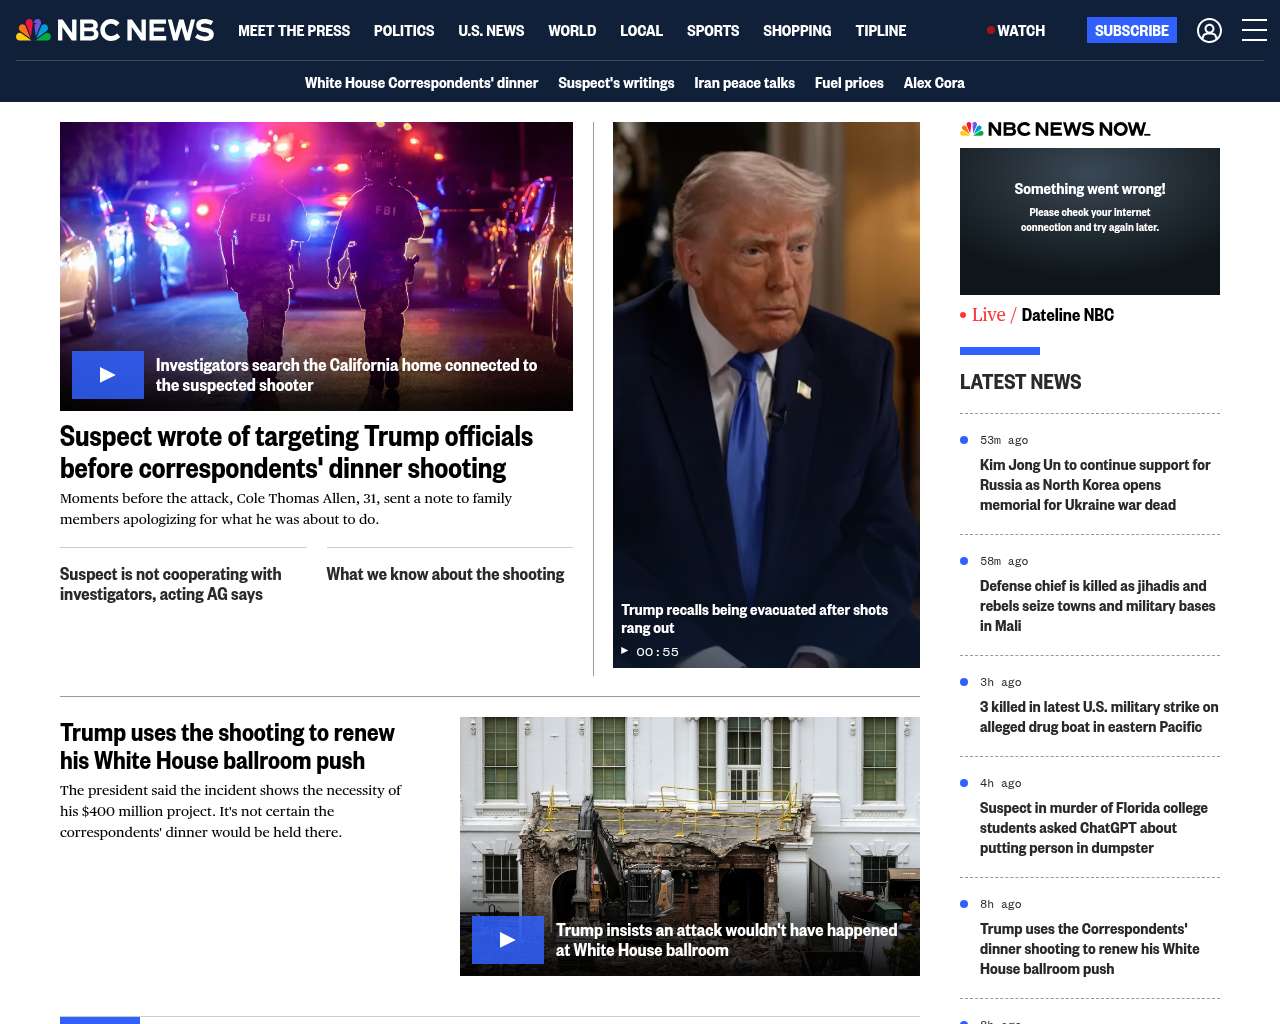Click the NBC News Now logo
The height and width of the screenshot is (1024, 1280).
(1055, 129)
